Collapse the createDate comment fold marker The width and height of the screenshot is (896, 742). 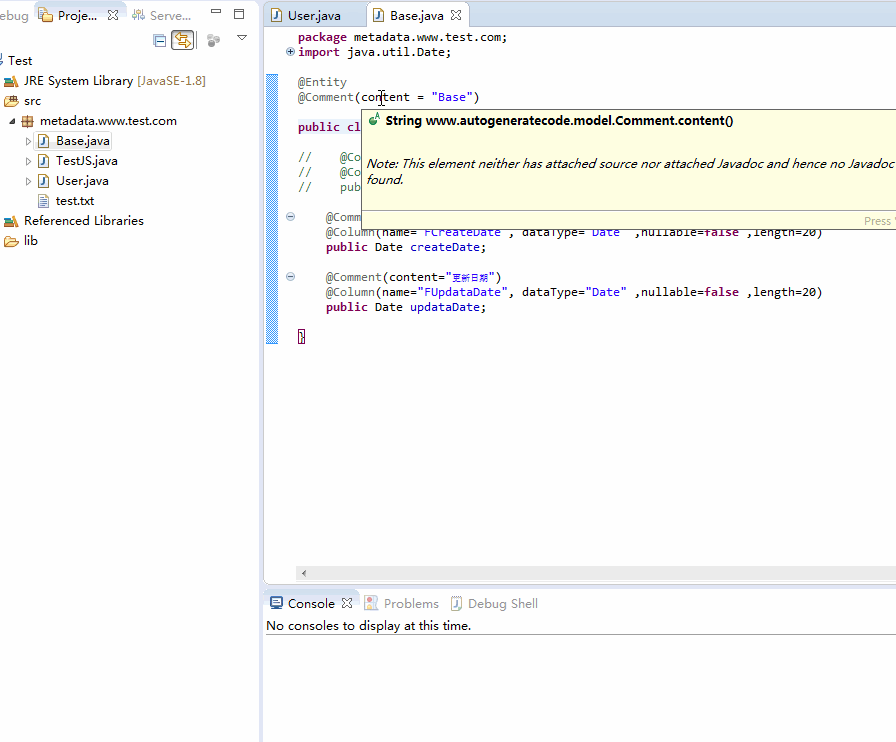[290, 216]
